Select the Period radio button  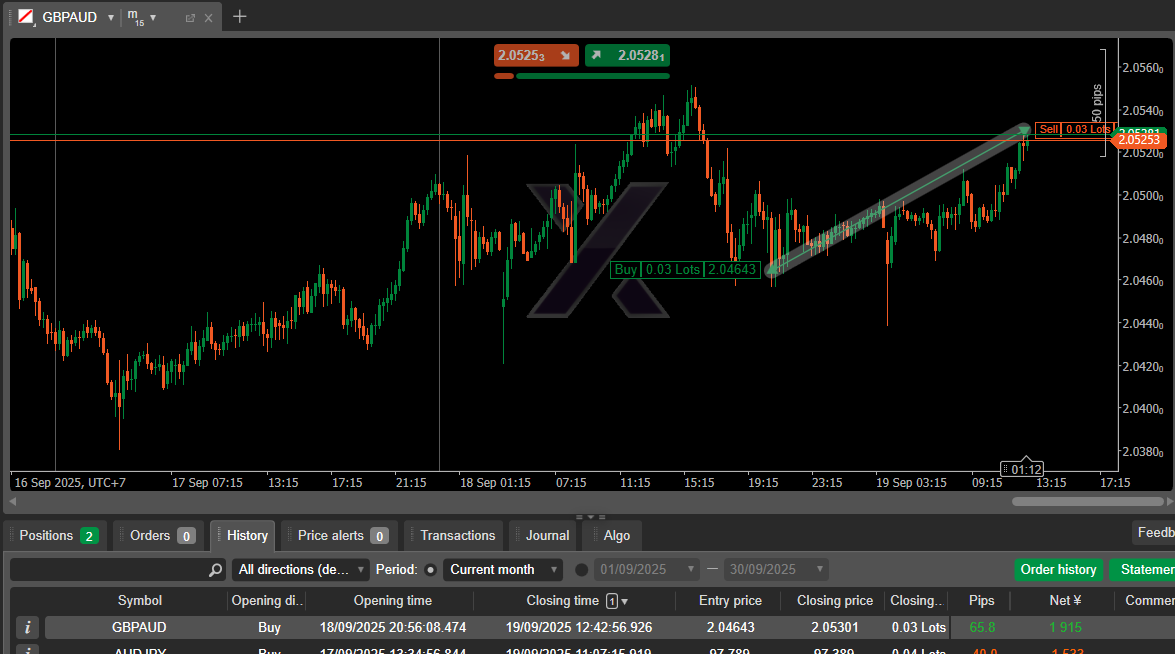tap(431, 570)
